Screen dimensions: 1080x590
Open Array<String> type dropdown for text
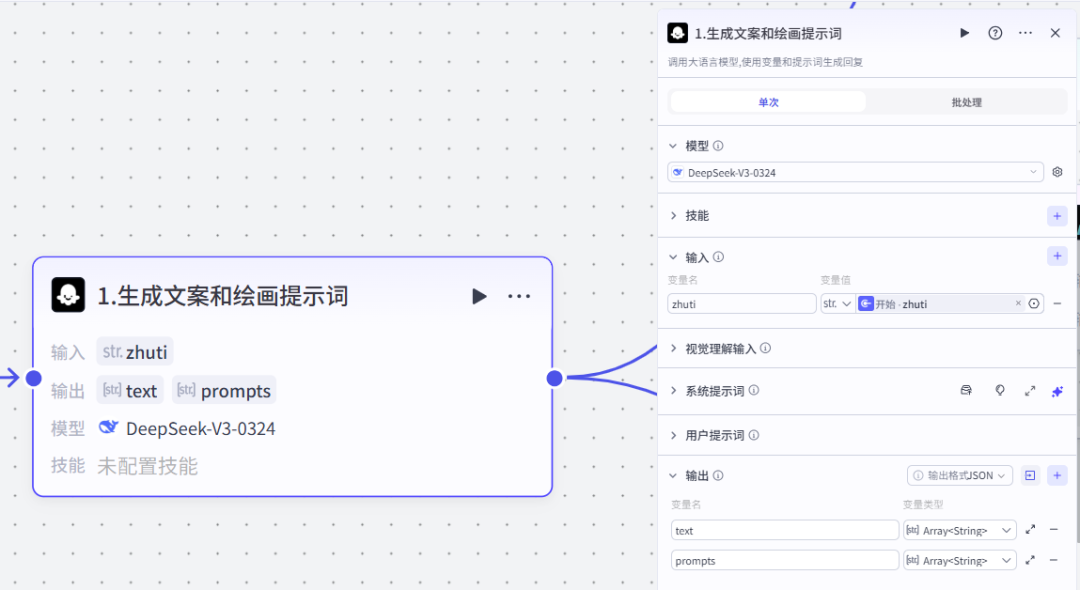click(x=959, y=530)
